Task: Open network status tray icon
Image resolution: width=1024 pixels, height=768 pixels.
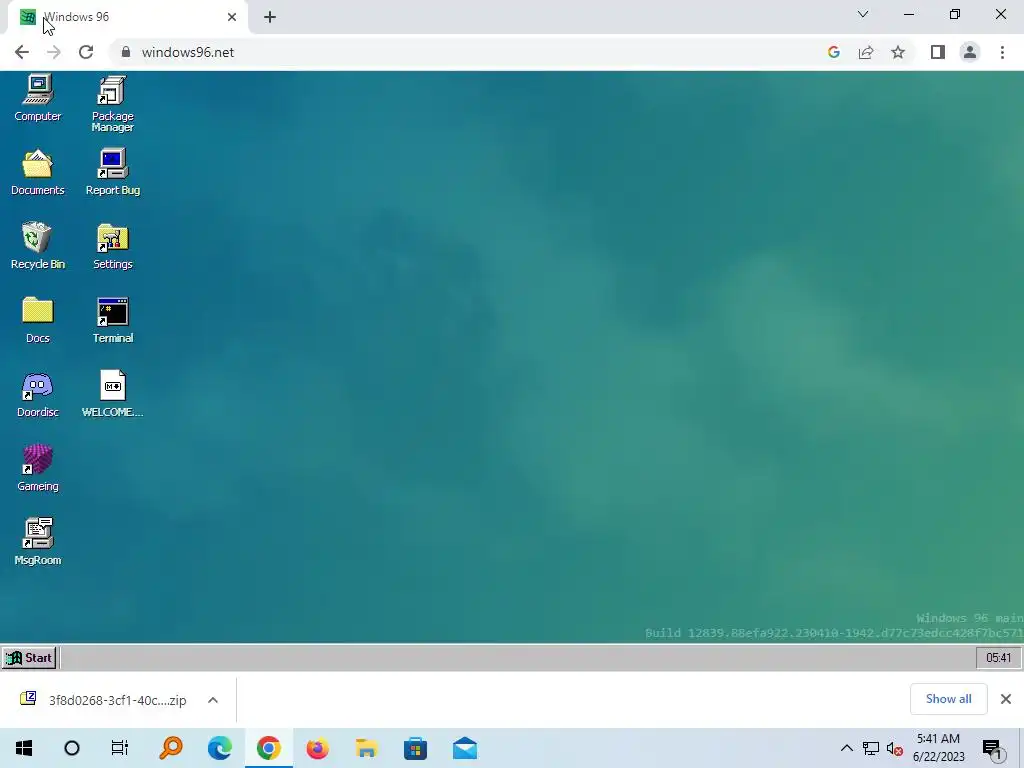Action: click(x=871, y=748)
